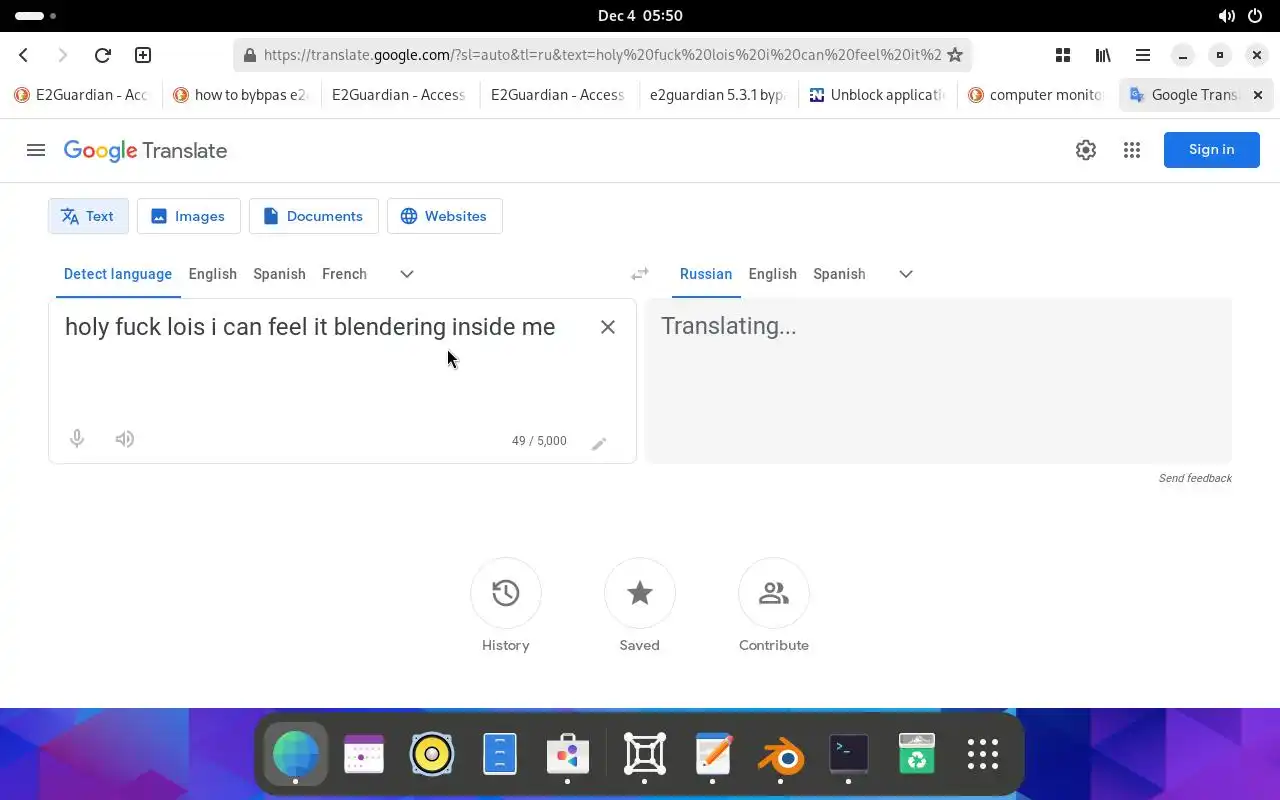
Task: Open text editor from the dock
Action: 713,754
